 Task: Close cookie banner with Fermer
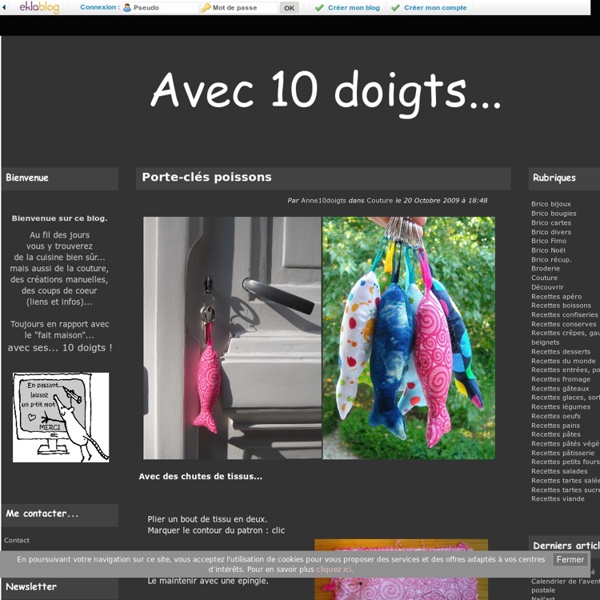(570, 559)
